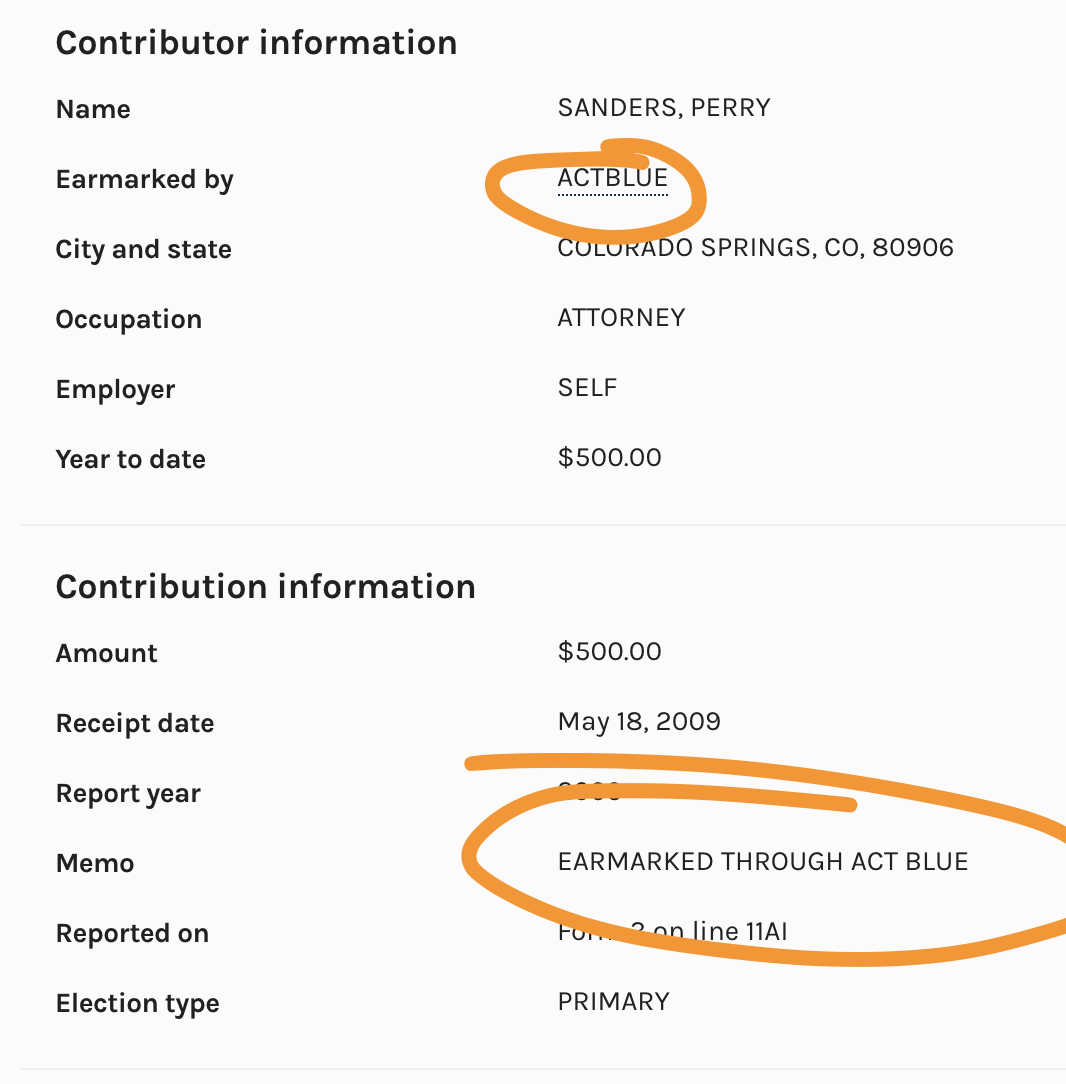Screen dimensions: 1066x1084
Task: Click the Reported on label
Action: click(x=132, y=934)
